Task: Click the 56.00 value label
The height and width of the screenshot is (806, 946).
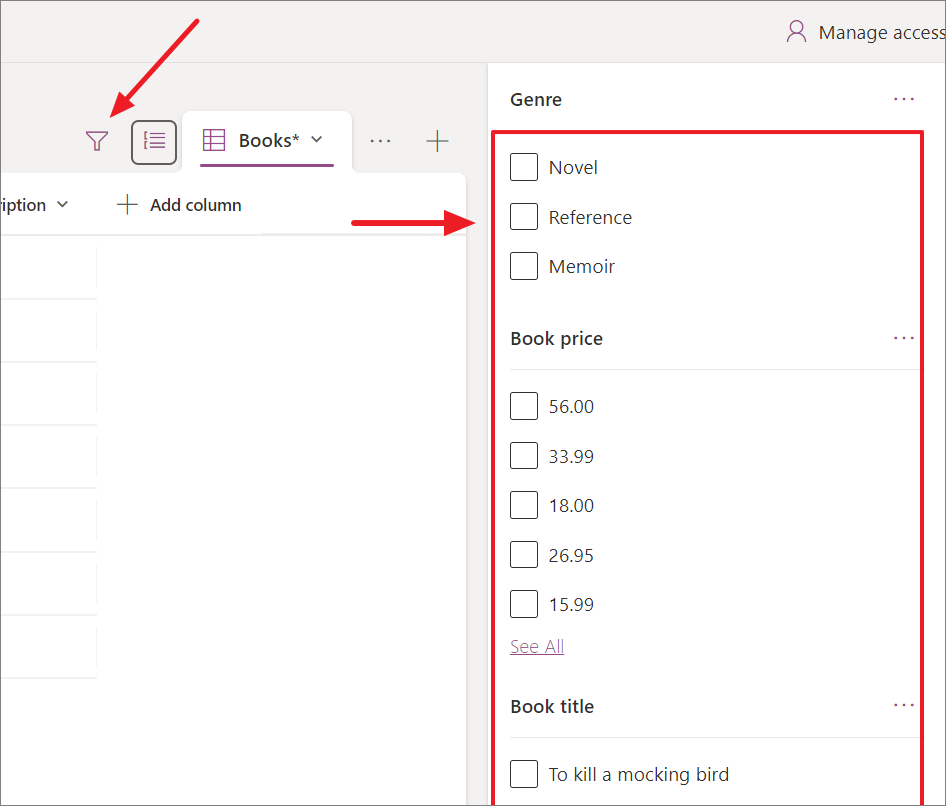Action: point(571,407)
